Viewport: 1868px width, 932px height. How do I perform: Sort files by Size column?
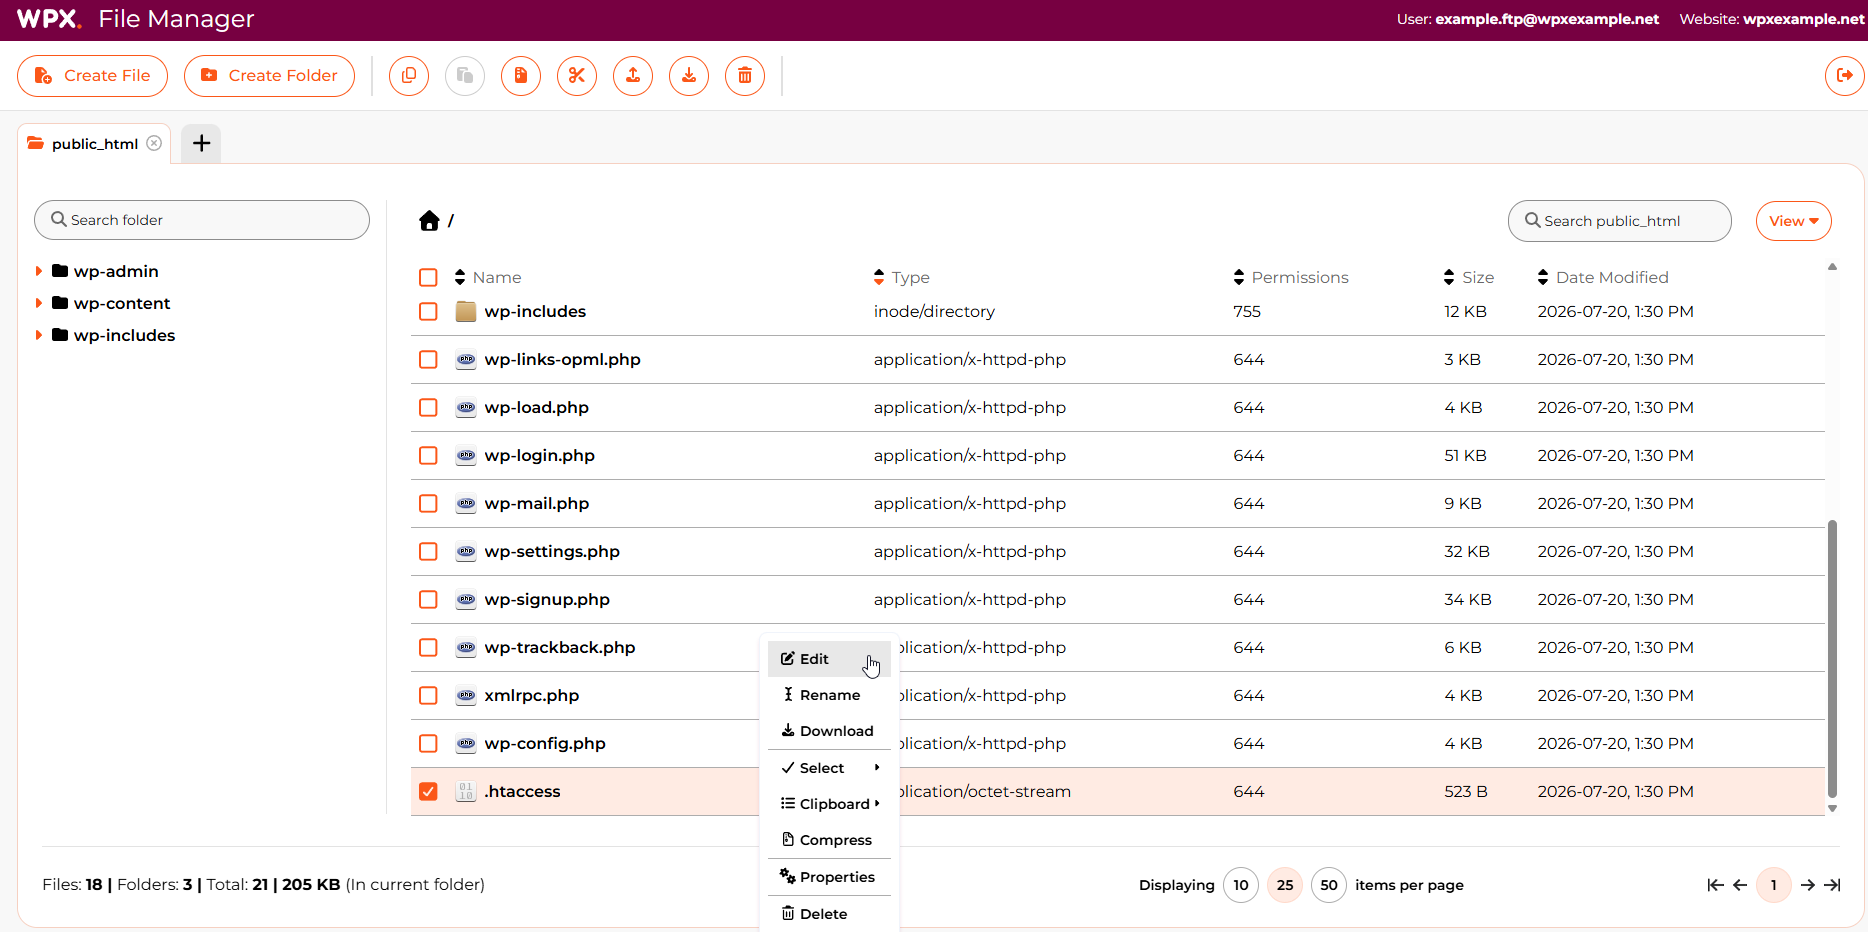point(1469,278)
